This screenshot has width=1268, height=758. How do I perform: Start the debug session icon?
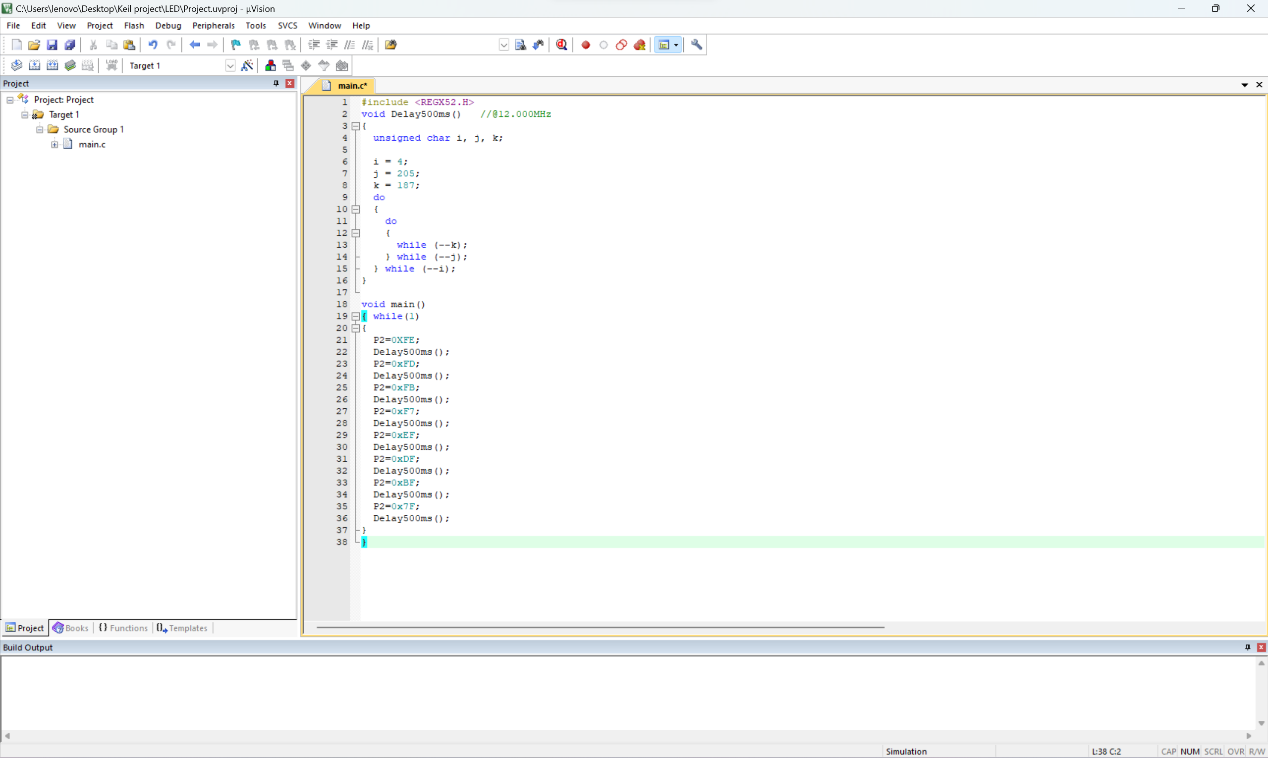(x=562, y=45)
